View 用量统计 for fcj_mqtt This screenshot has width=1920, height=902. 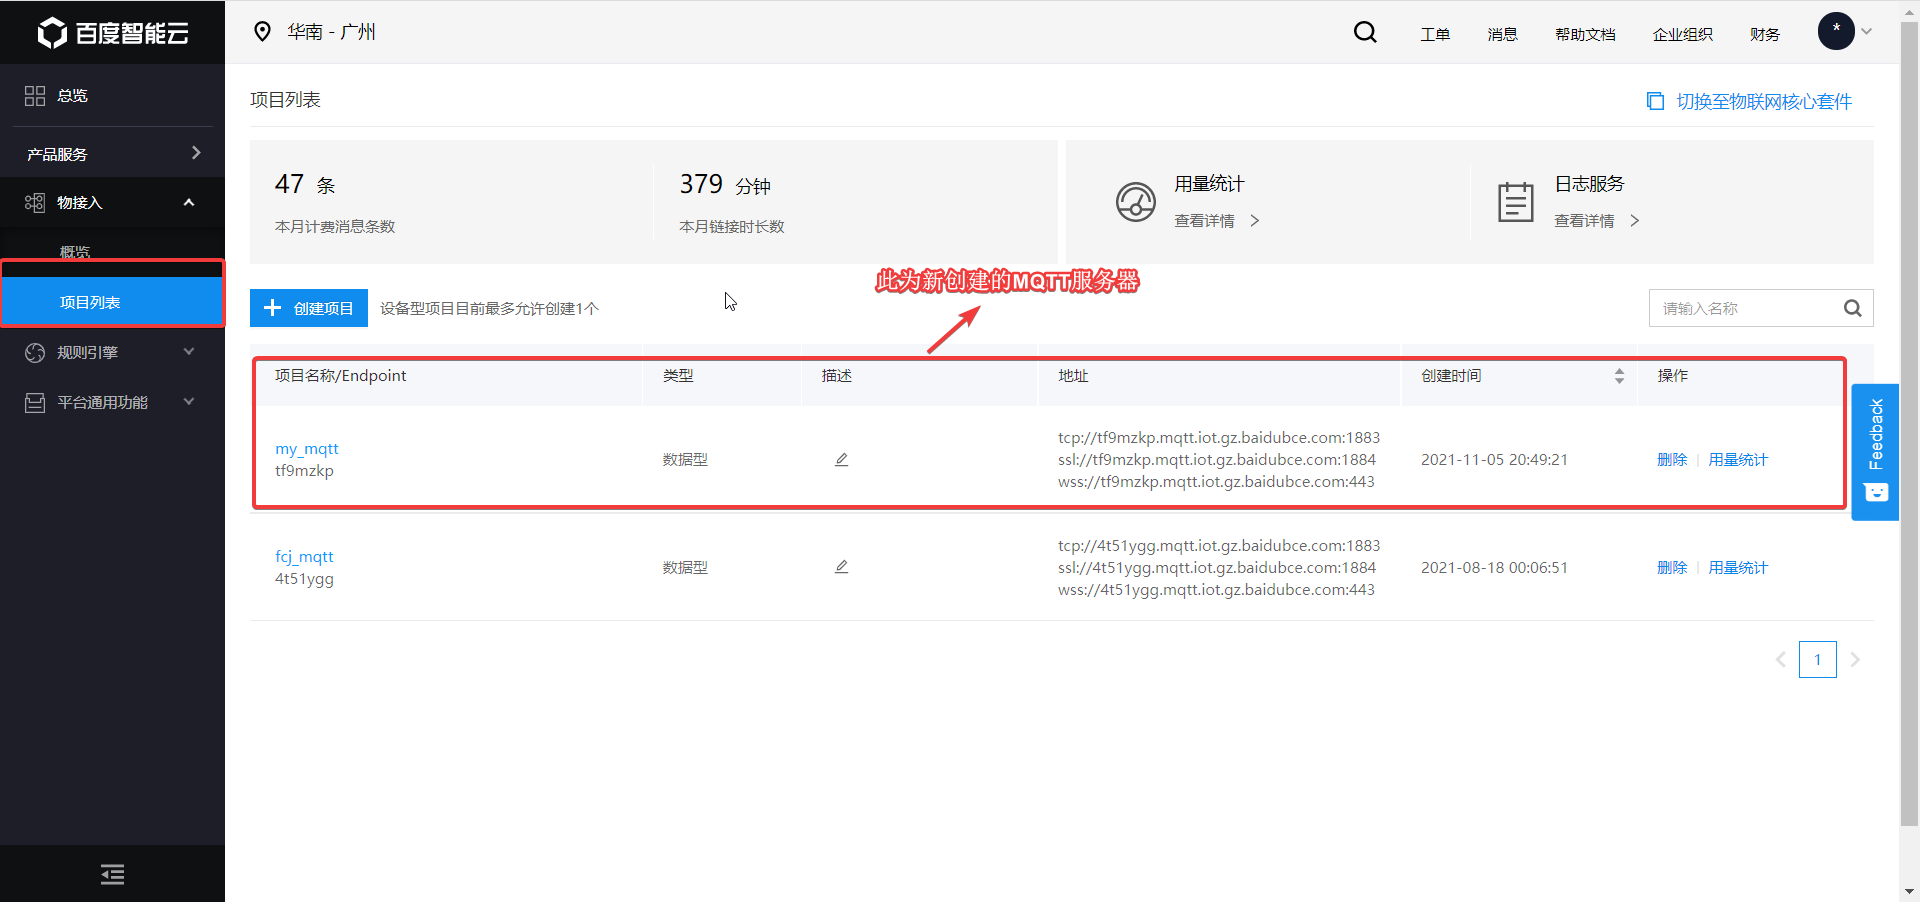[x=1738, y=568]
